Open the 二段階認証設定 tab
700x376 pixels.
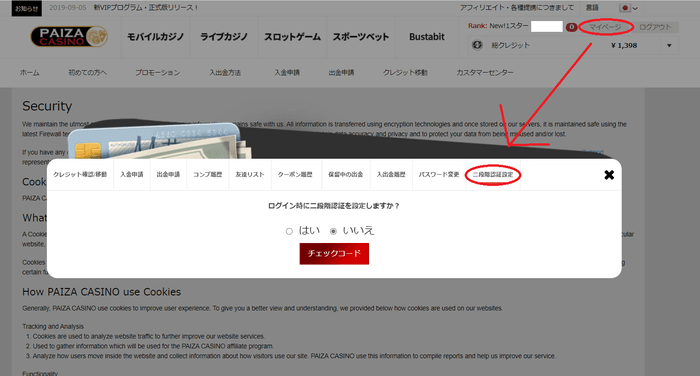pos(493,175)
